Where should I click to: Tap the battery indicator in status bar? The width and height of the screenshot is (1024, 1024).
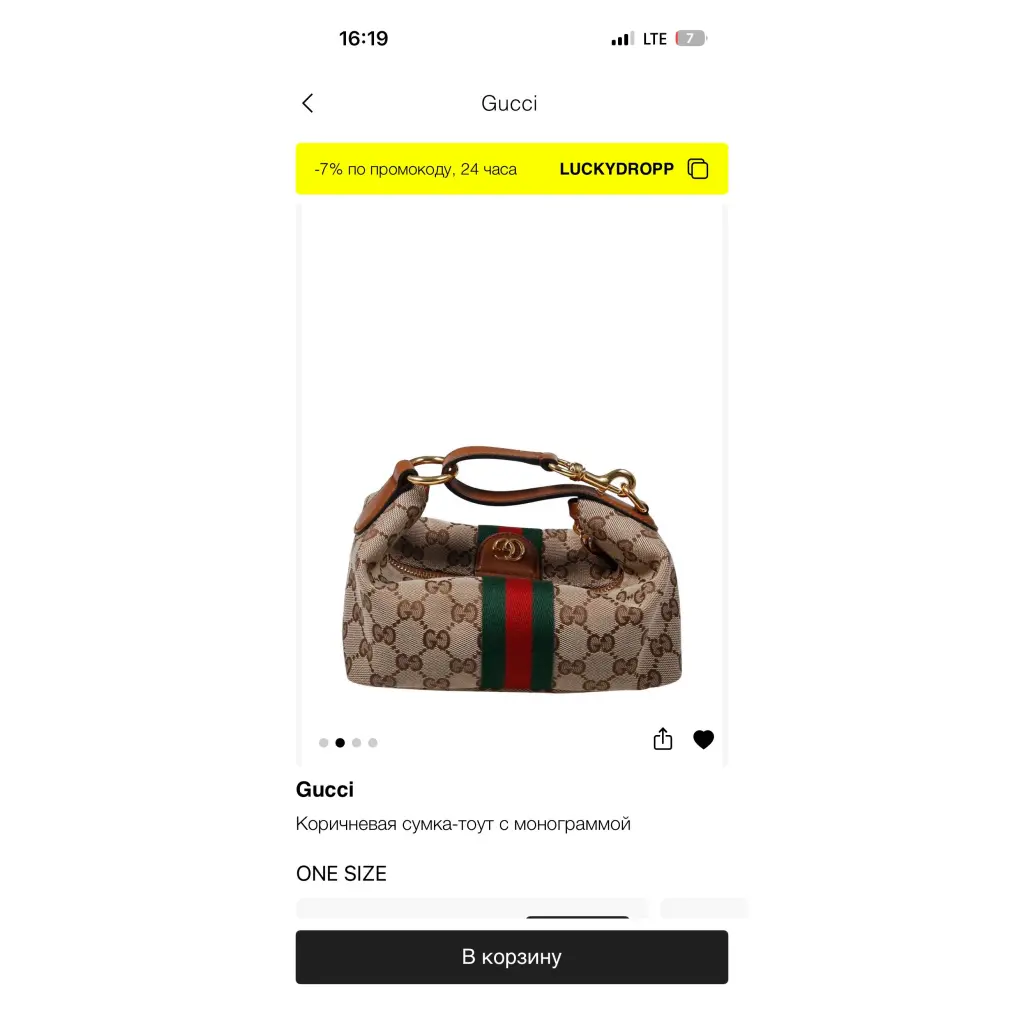tap(691, 39)
